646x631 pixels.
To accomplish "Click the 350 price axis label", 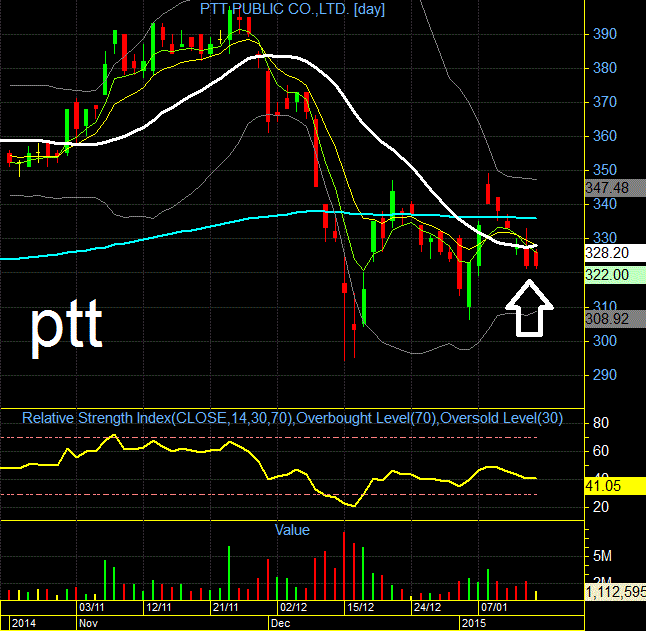I will (604, 170).
